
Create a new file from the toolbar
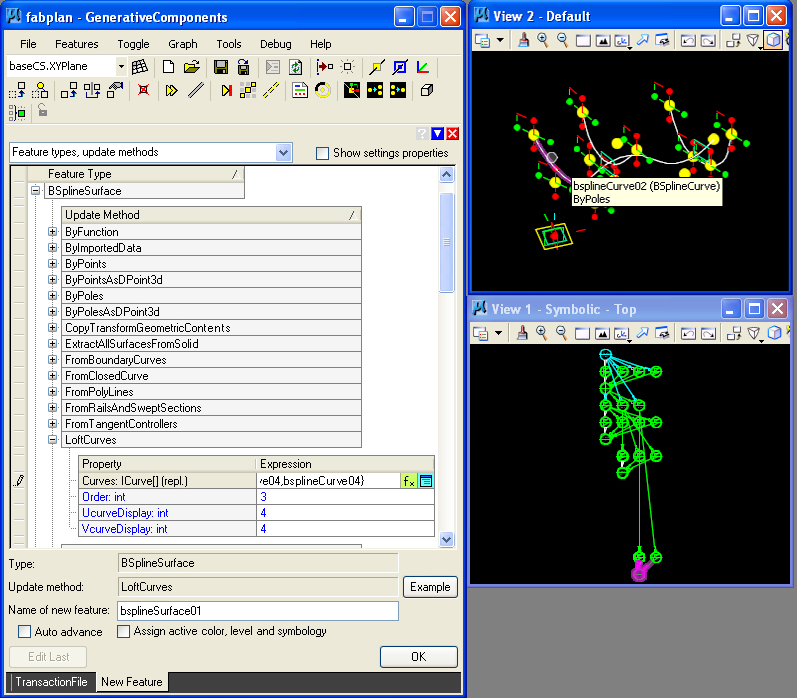click(x=168, y=67)
